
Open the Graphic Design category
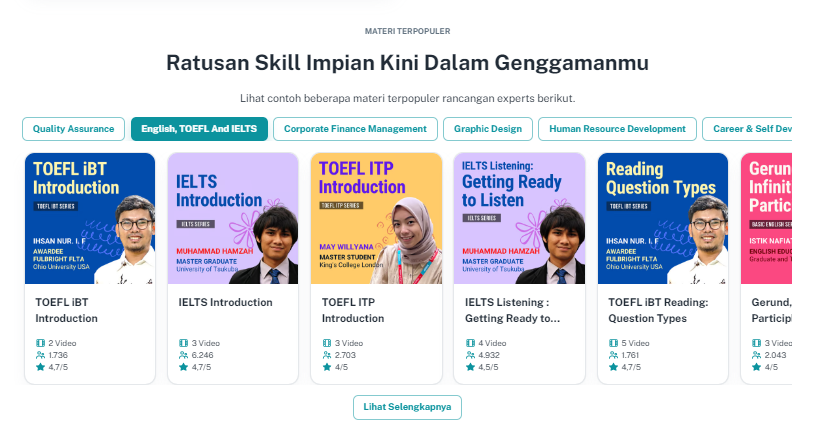point(488,129)
